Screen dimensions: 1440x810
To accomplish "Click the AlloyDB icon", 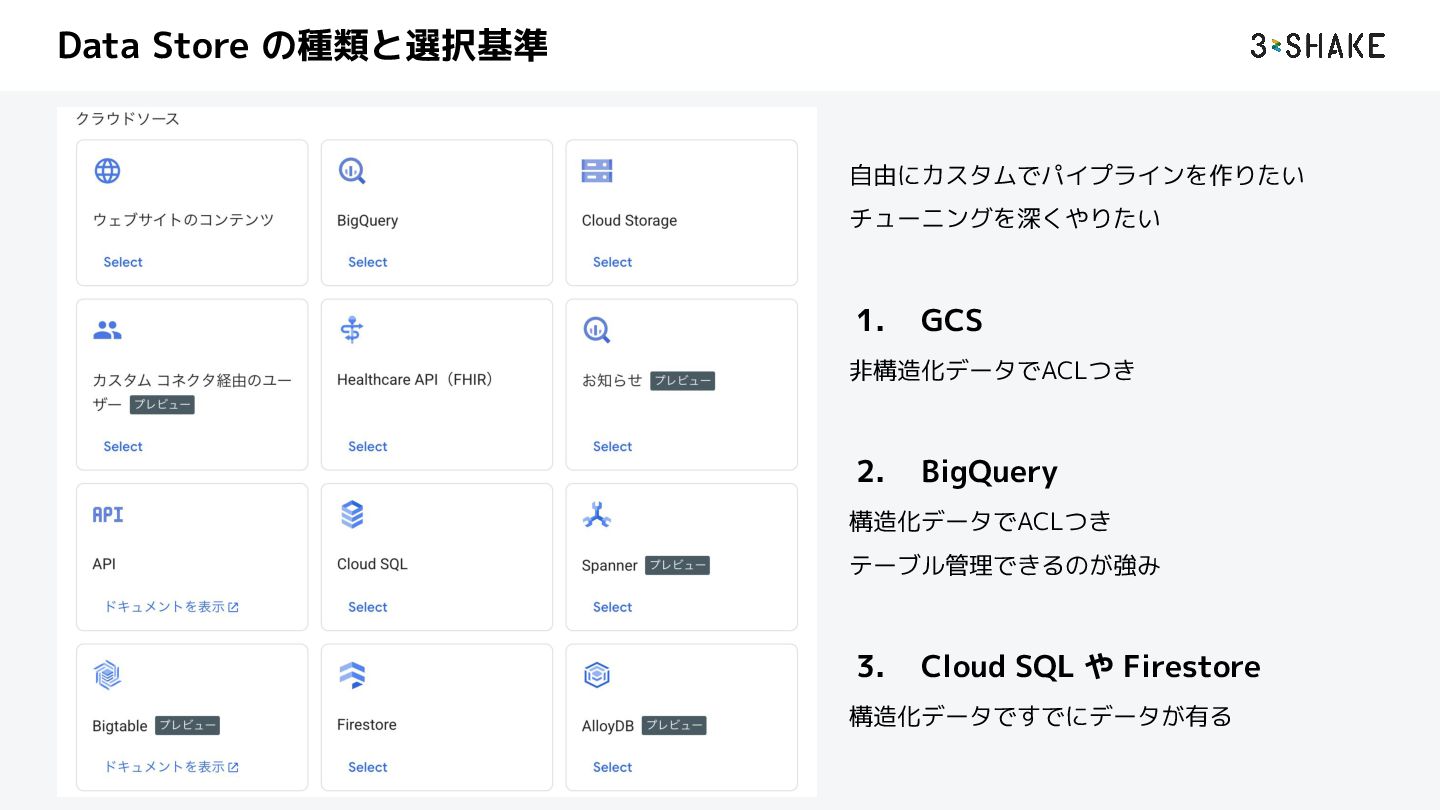I will pos(597,675).
